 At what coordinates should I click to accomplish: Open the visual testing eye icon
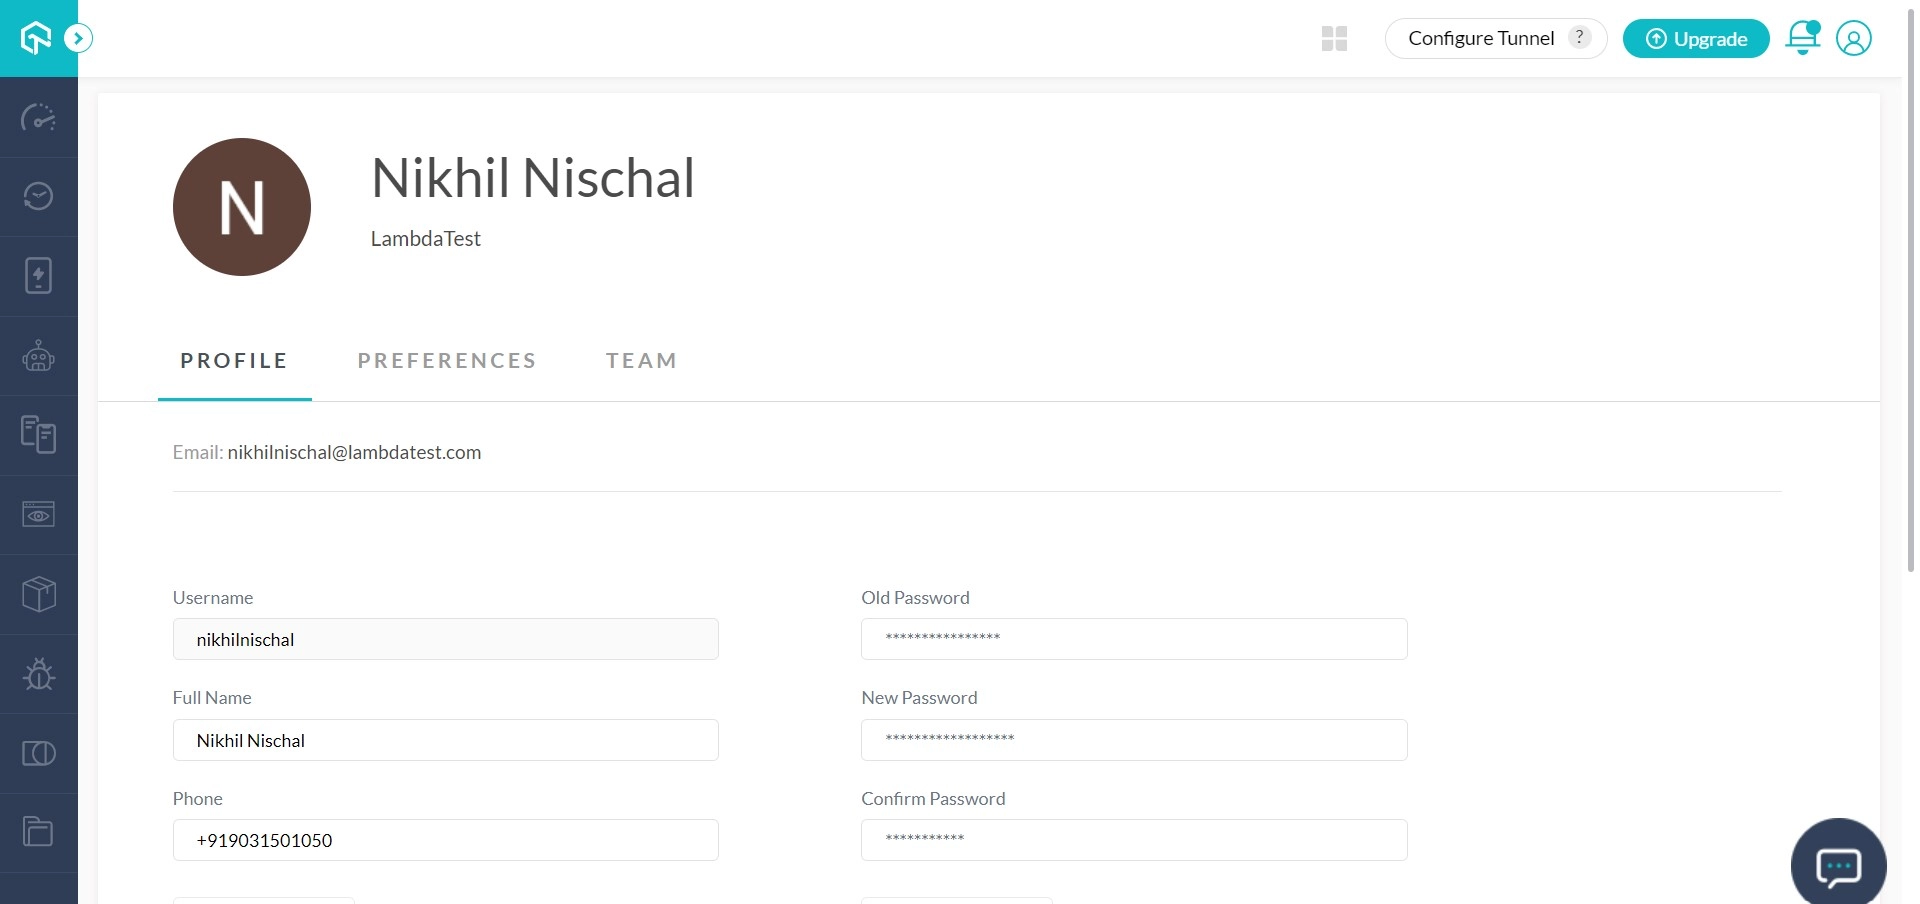click(38, 515)
